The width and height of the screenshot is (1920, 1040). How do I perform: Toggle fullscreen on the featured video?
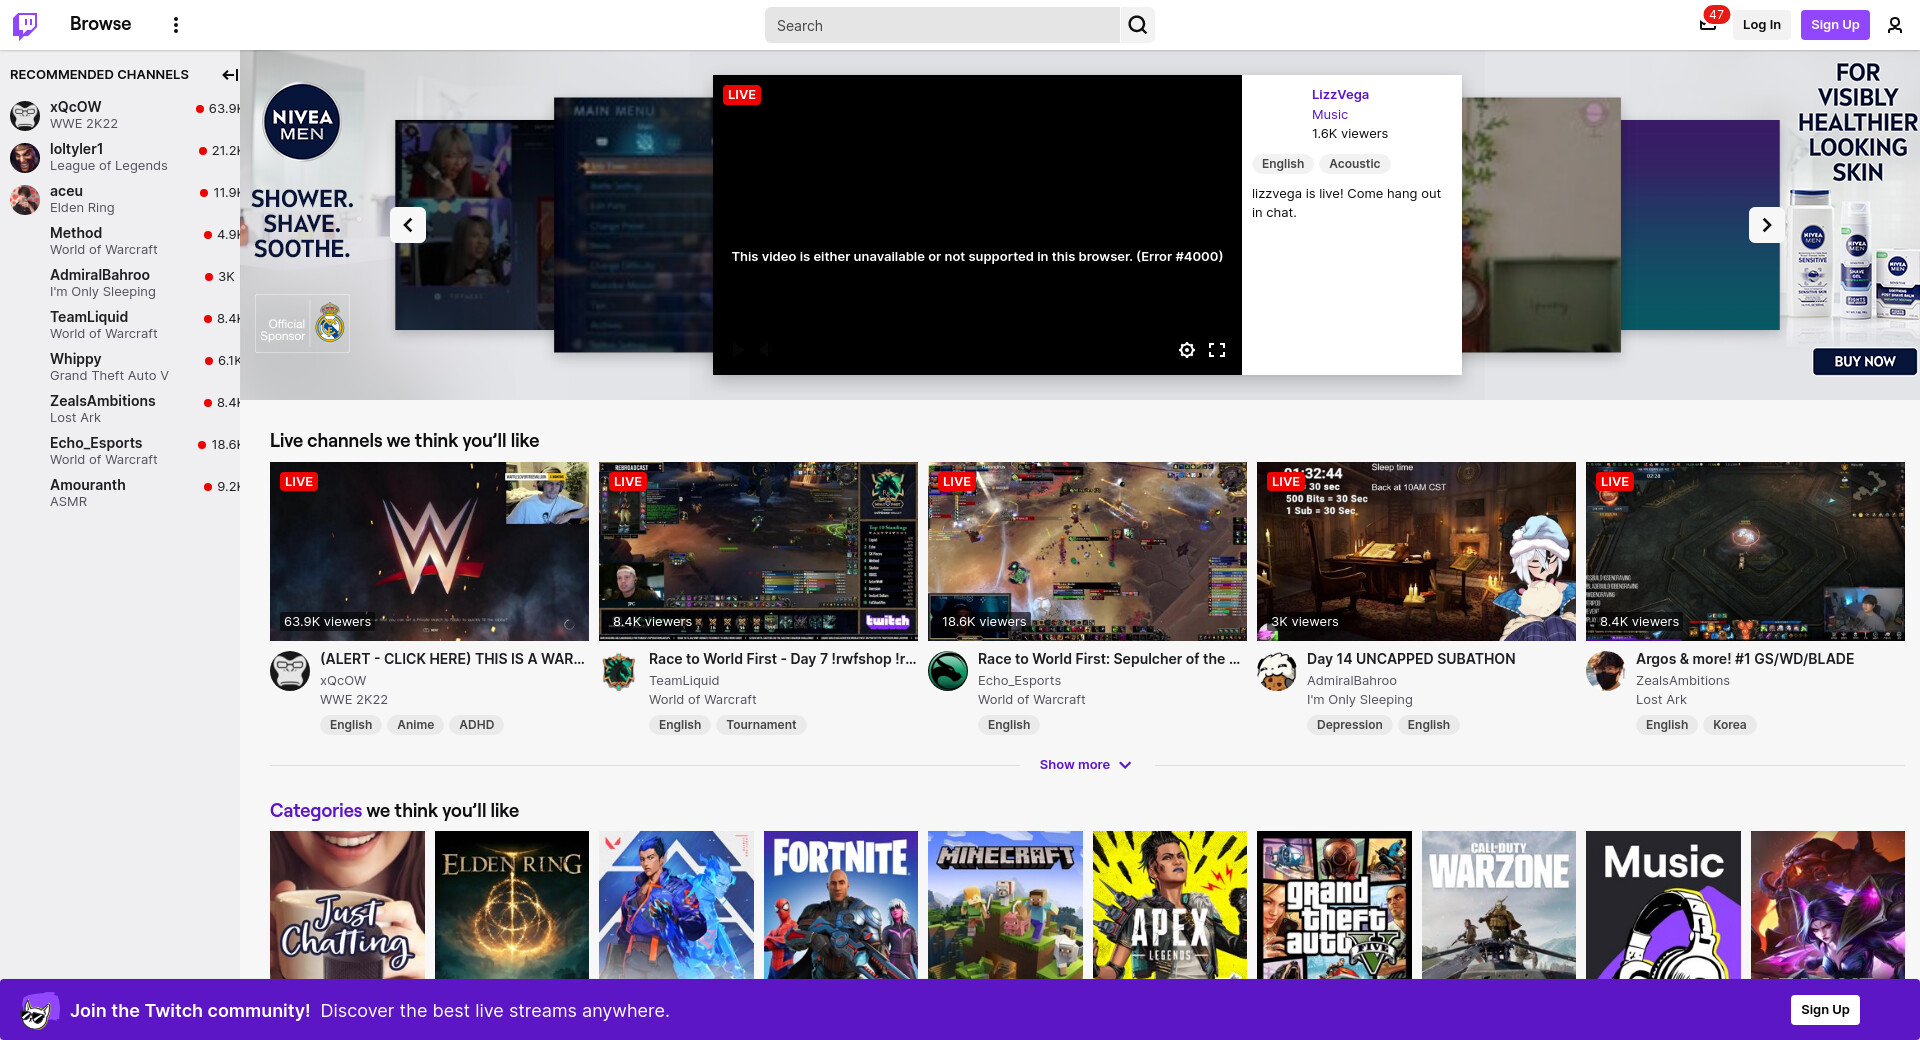(x=1217, y=350)
